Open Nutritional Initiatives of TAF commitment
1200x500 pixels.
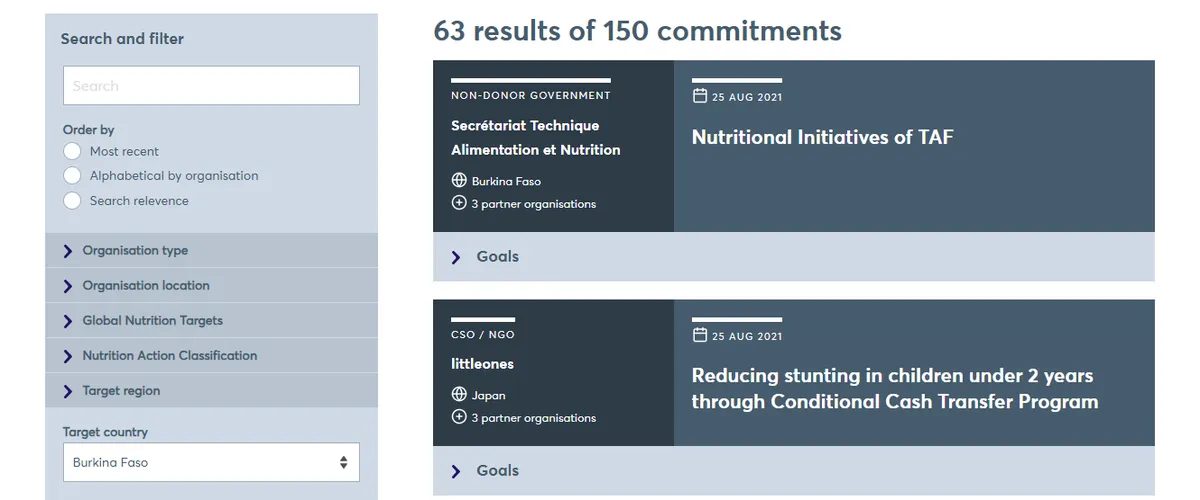(x=822, y=138)
